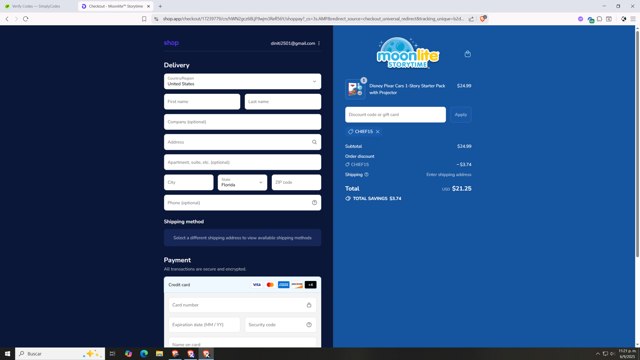Click the Discount code or gift card field
Viewport: 640px width, 360px height.
coord(396,115)
